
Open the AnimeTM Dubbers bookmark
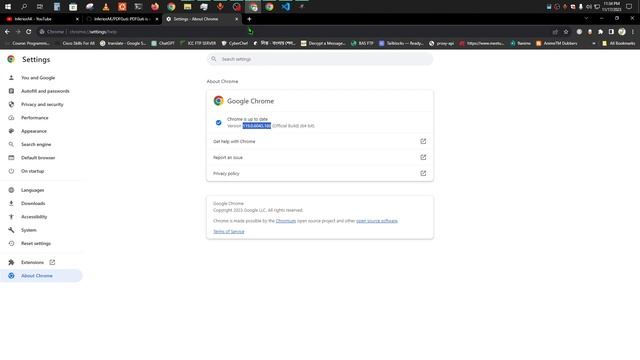point(556,43)
